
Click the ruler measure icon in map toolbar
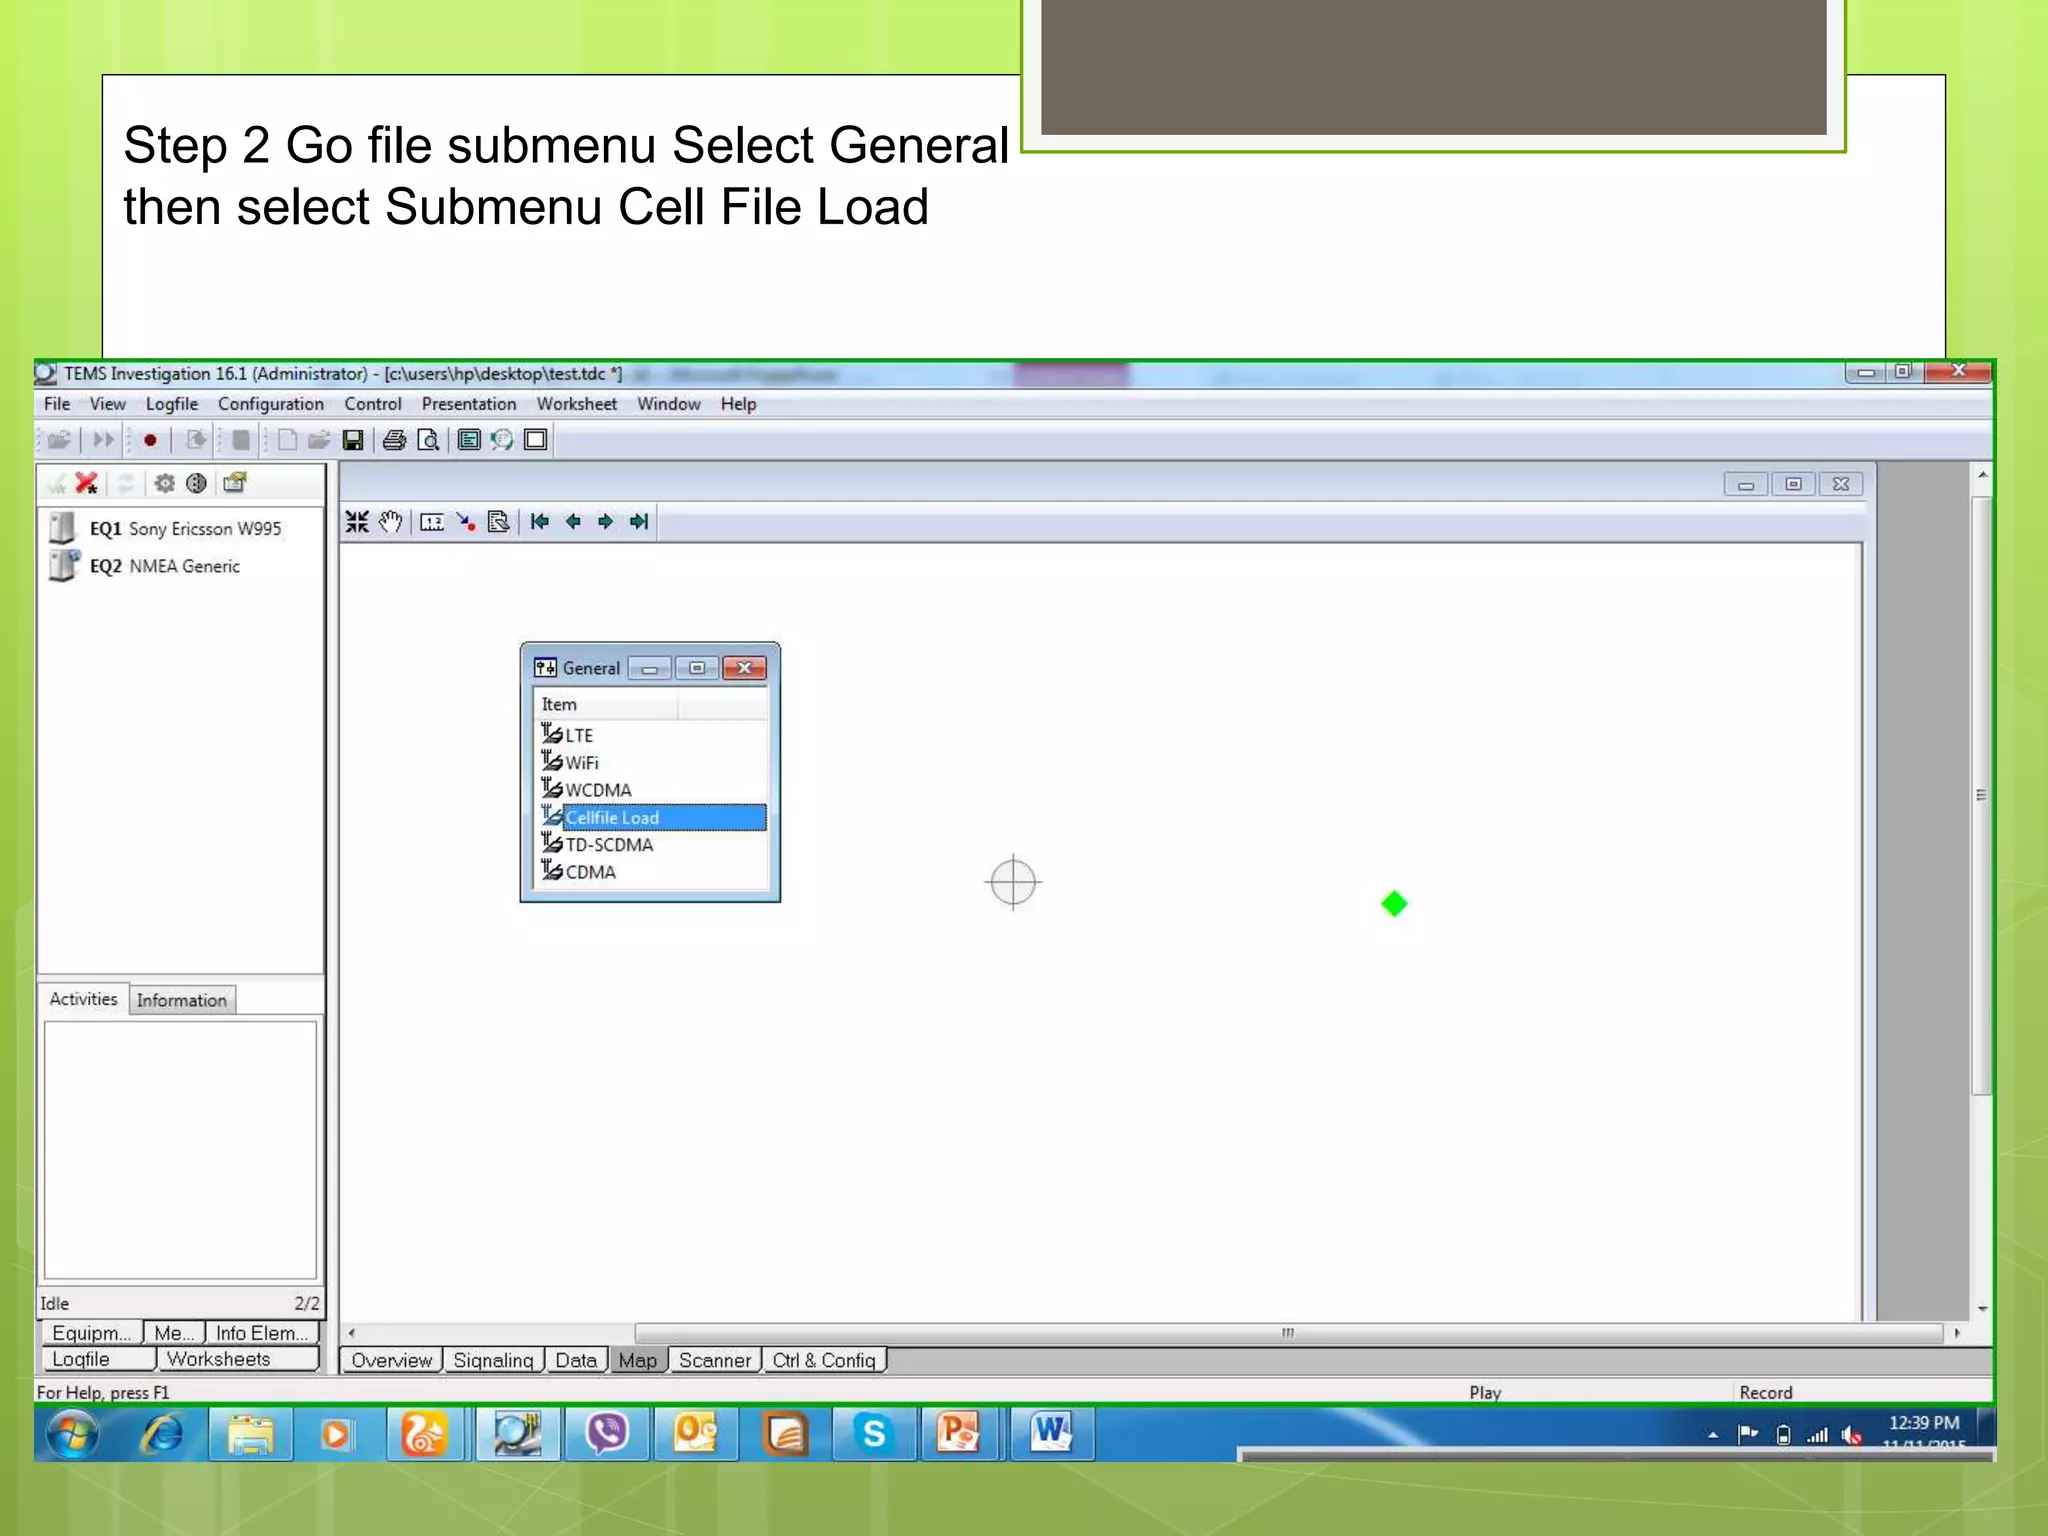pyautogui.click(x=432, y=522)
